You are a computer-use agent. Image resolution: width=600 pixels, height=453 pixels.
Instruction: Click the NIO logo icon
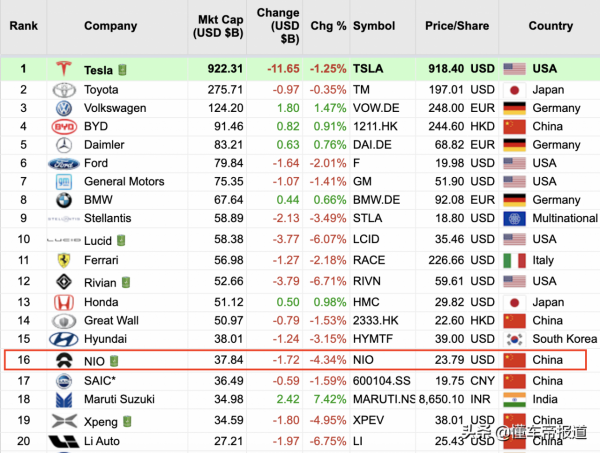(64, 360)
